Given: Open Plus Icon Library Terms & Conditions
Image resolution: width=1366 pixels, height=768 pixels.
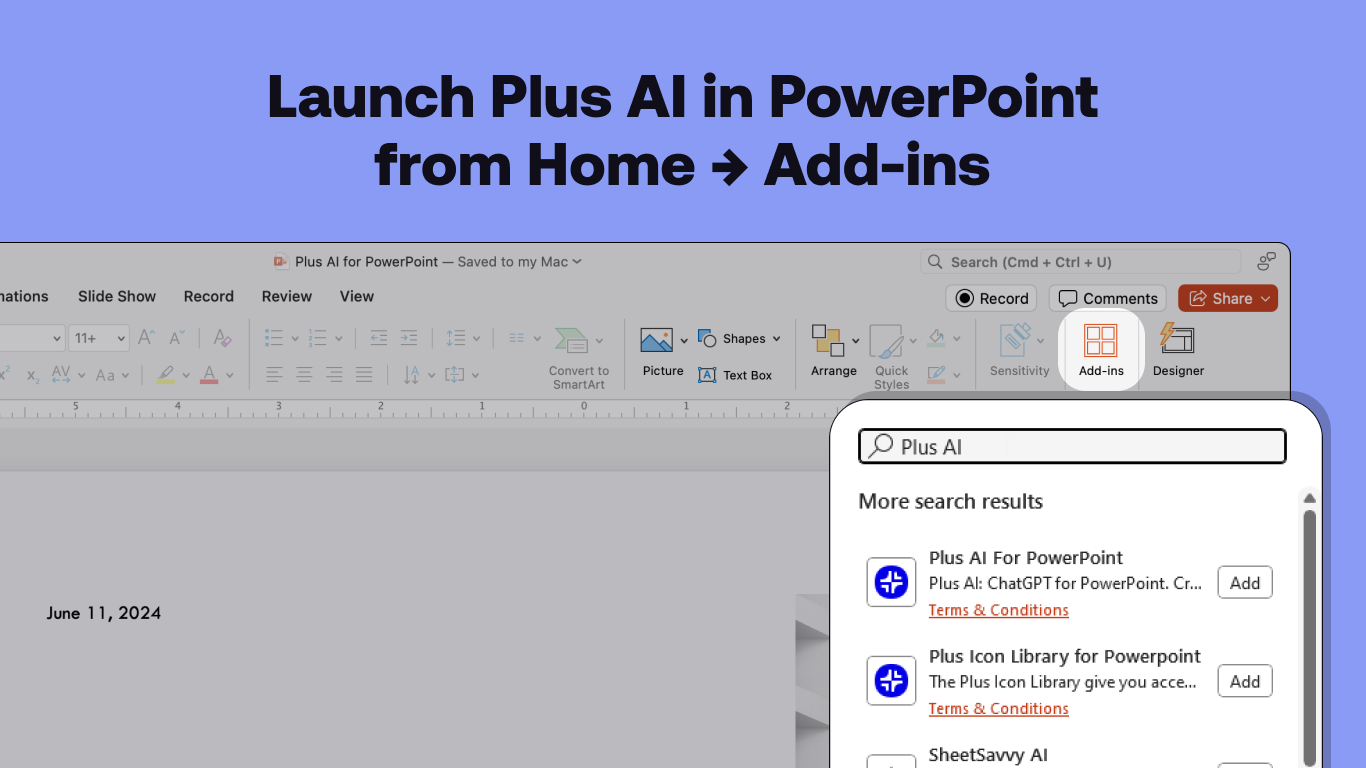Looking at the screenshot, I should coord(998,708).
